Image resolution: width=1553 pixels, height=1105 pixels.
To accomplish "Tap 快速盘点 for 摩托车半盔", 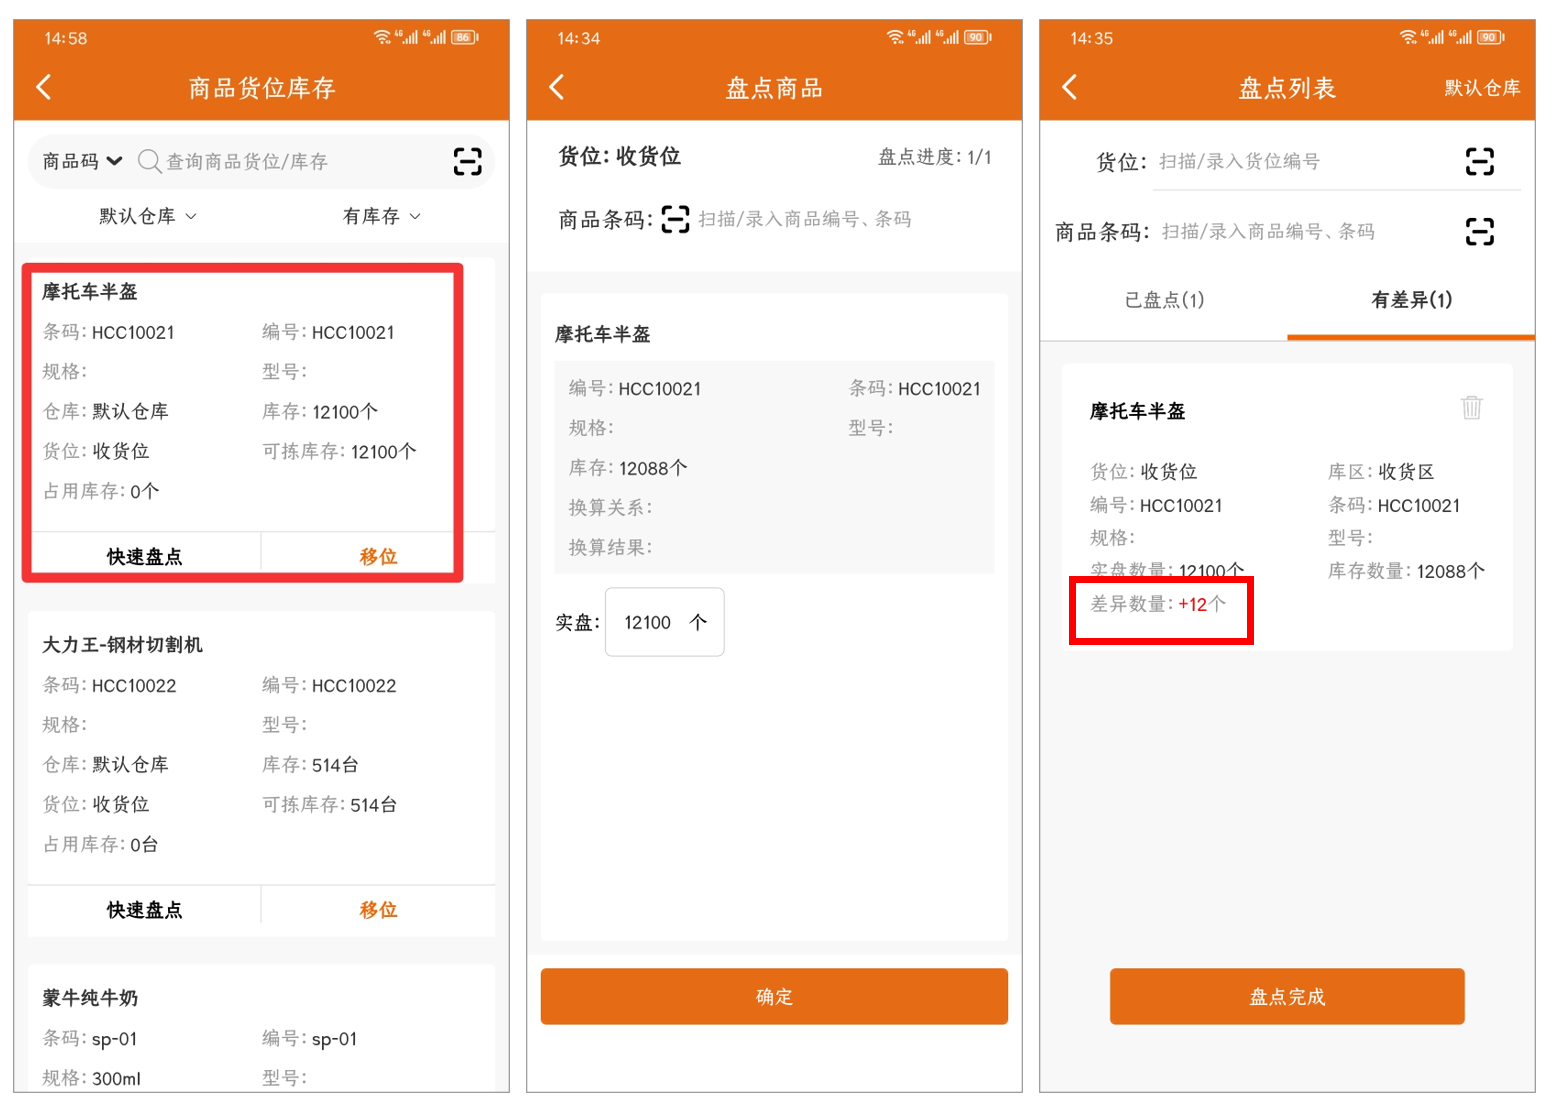I will [x=145, y=556].
